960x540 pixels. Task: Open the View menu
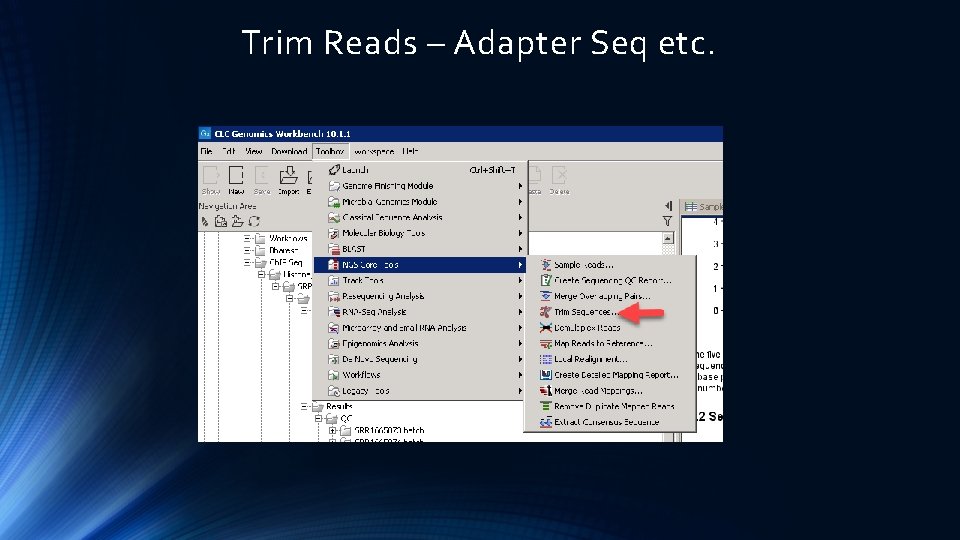pyautogui.click(x=253, y=151)
